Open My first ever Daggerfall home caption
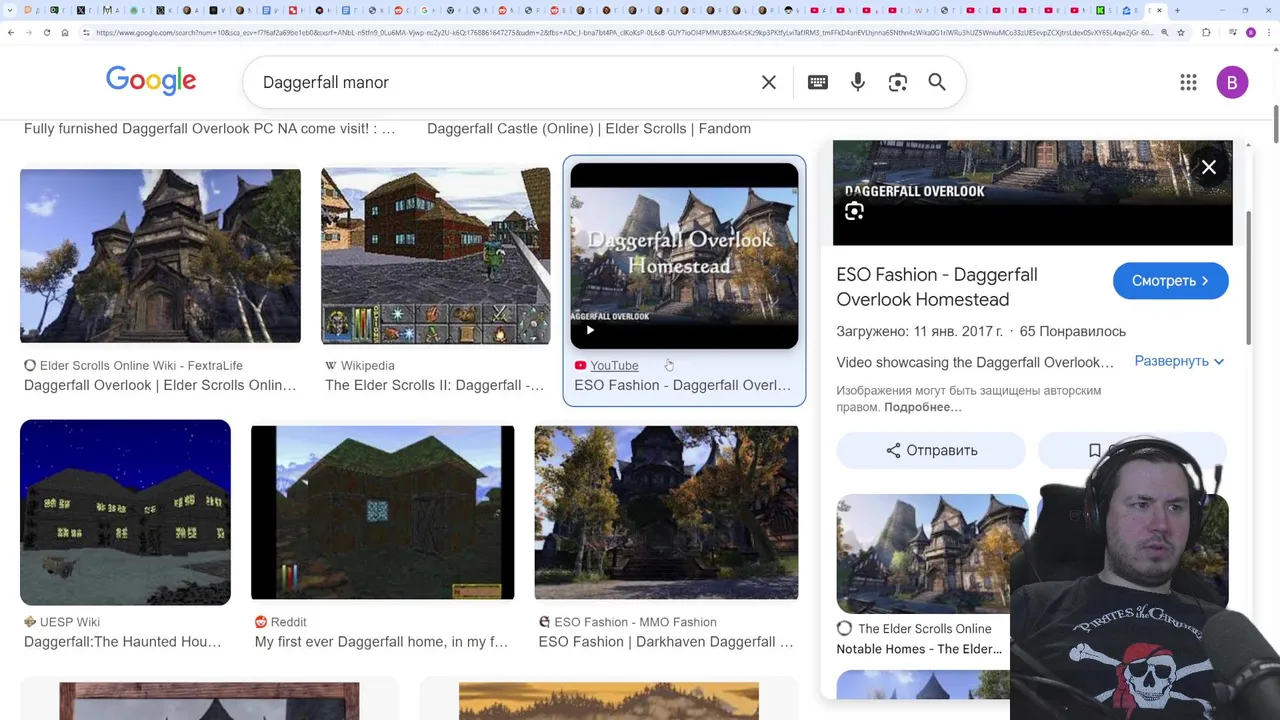The image size is (1280, 720). pos(381,642)
